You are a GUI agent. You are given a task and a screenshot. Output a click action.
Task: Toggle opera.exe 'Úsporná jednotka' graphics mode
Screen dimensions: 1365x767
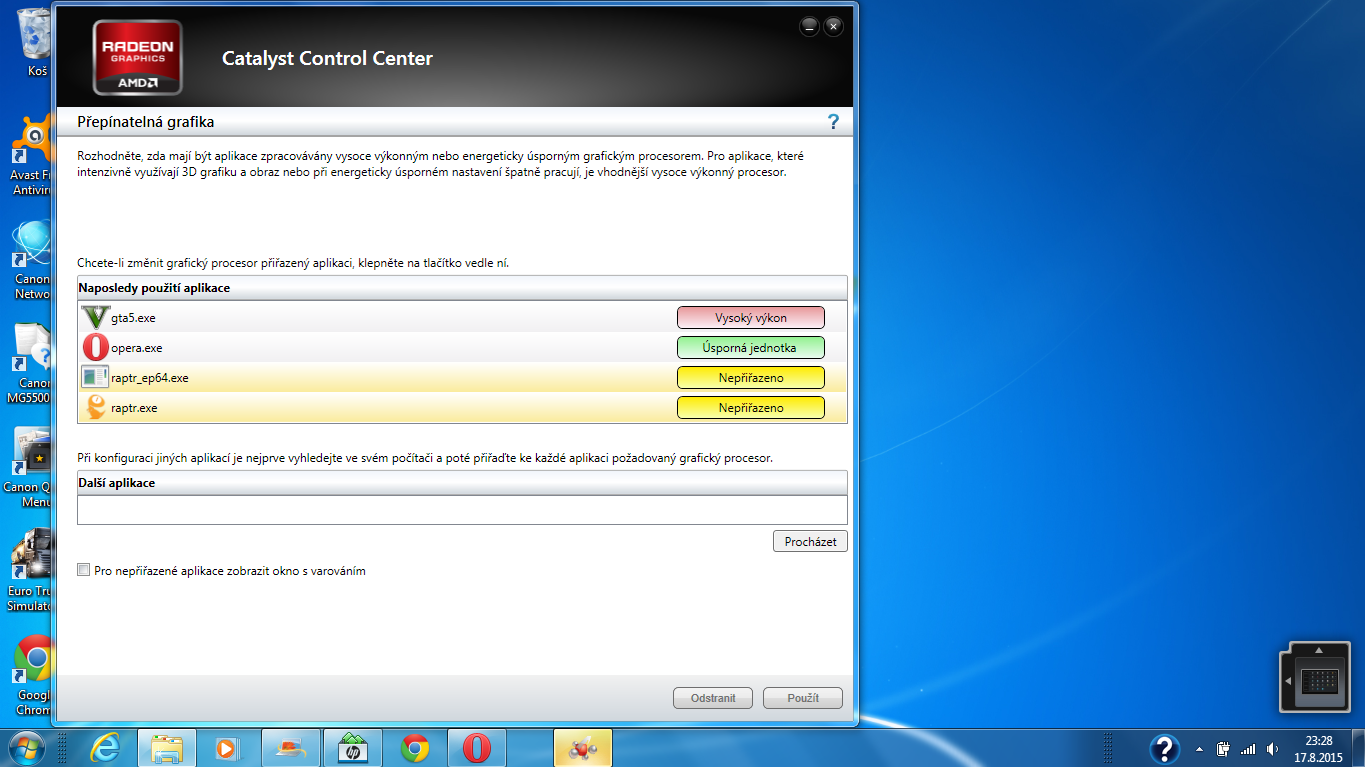[x=750, y=348]
